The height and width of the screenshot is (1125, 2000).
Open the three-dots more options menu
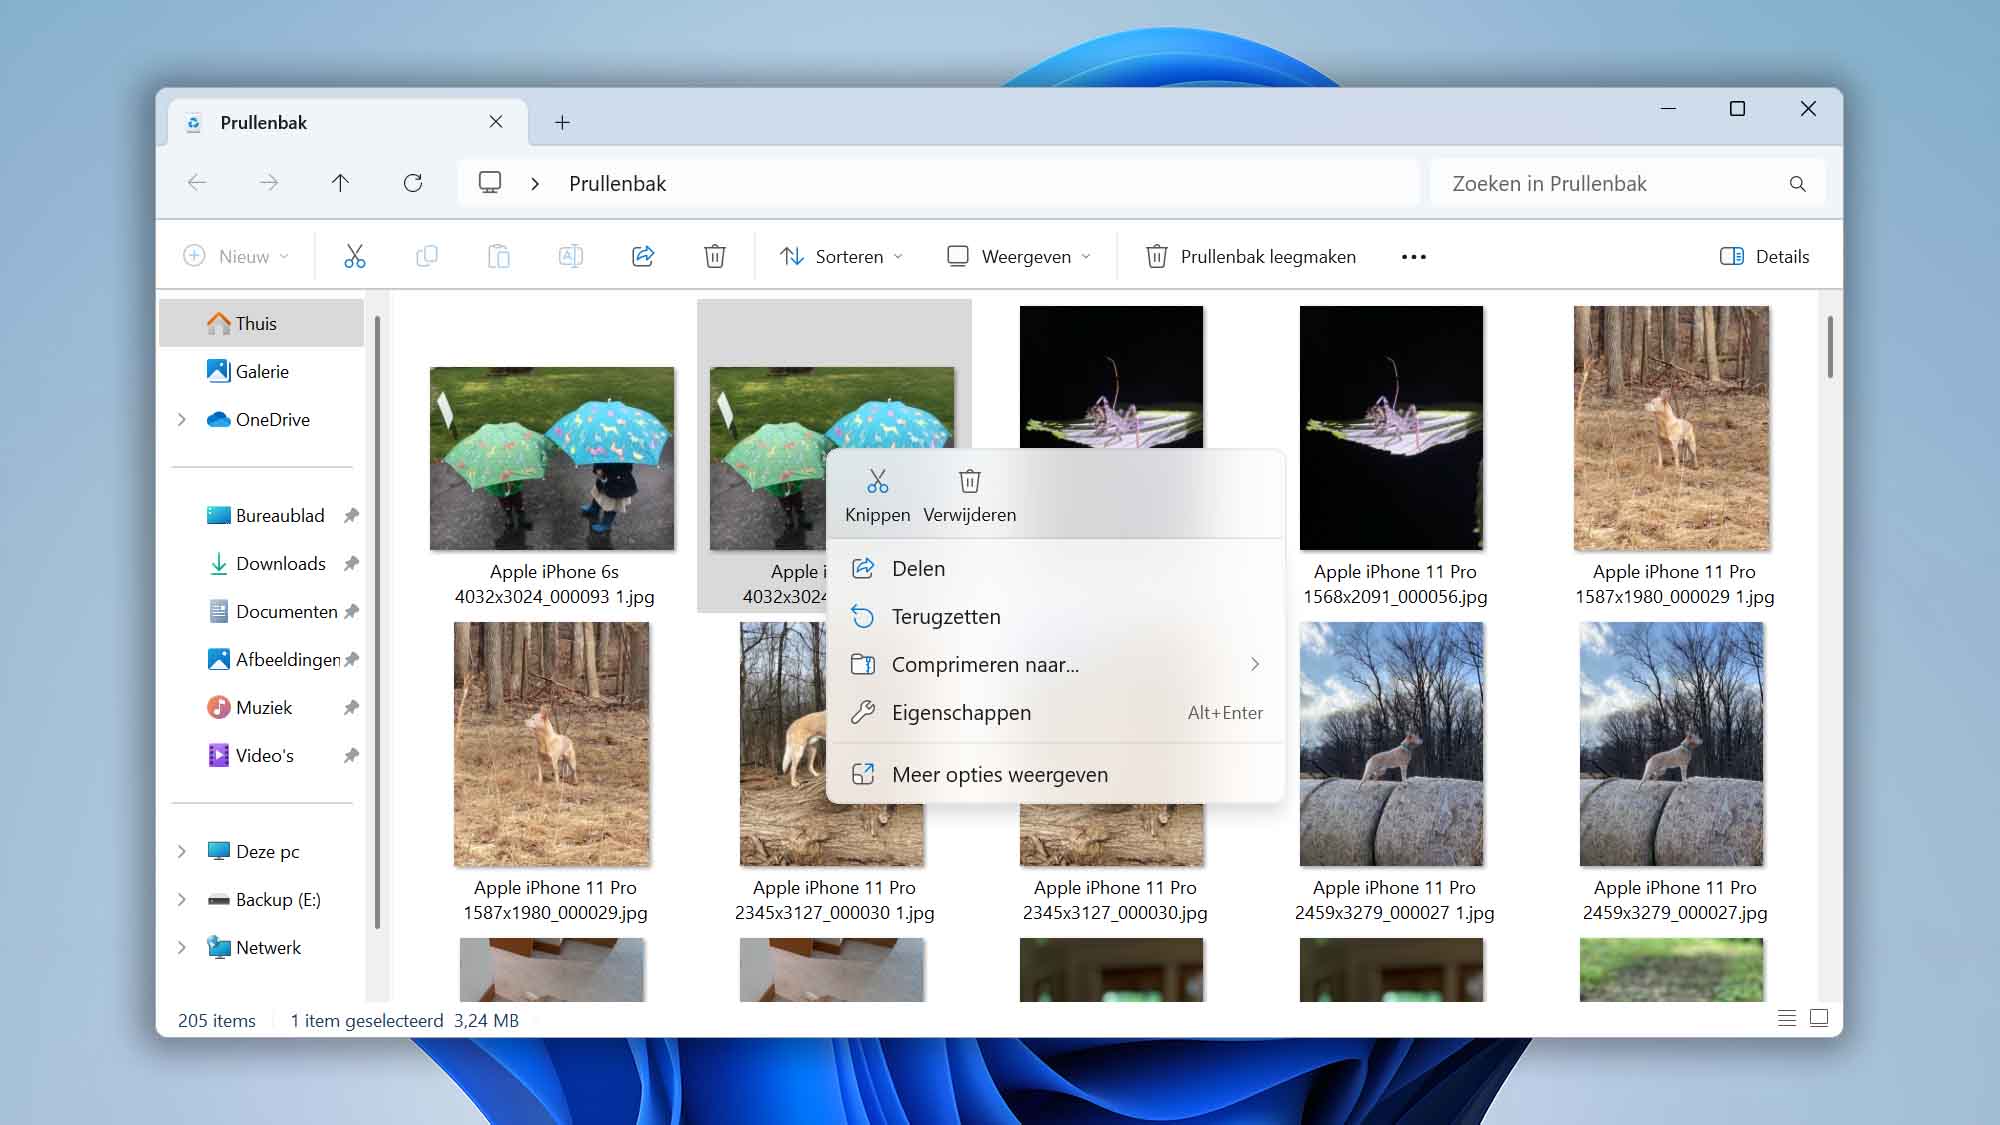1414,257
